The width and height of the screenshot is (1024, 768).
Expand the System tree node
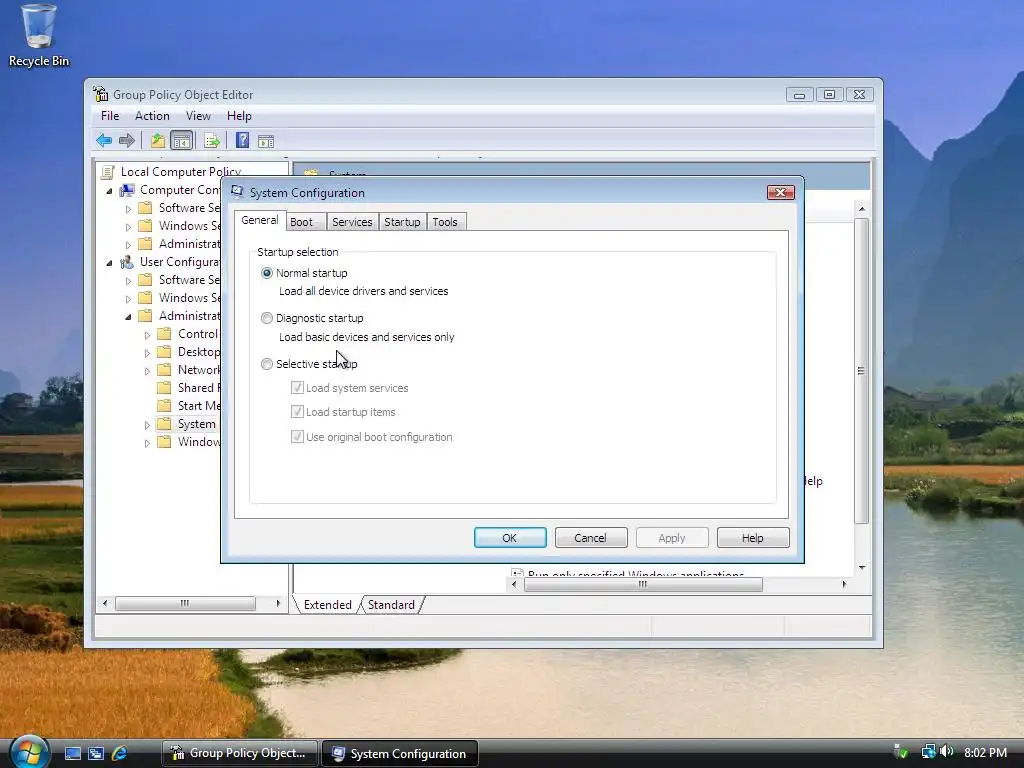[147, 425]
